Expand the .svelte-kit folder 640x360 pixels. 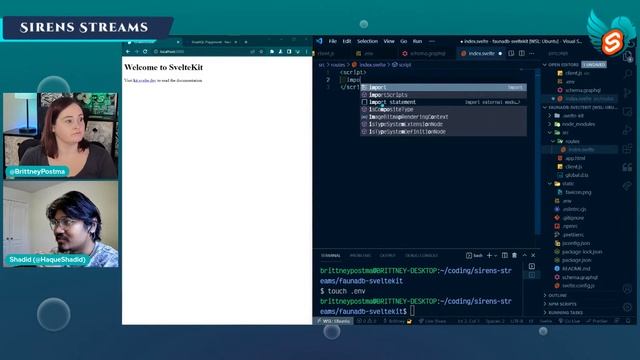coord(550,116)
